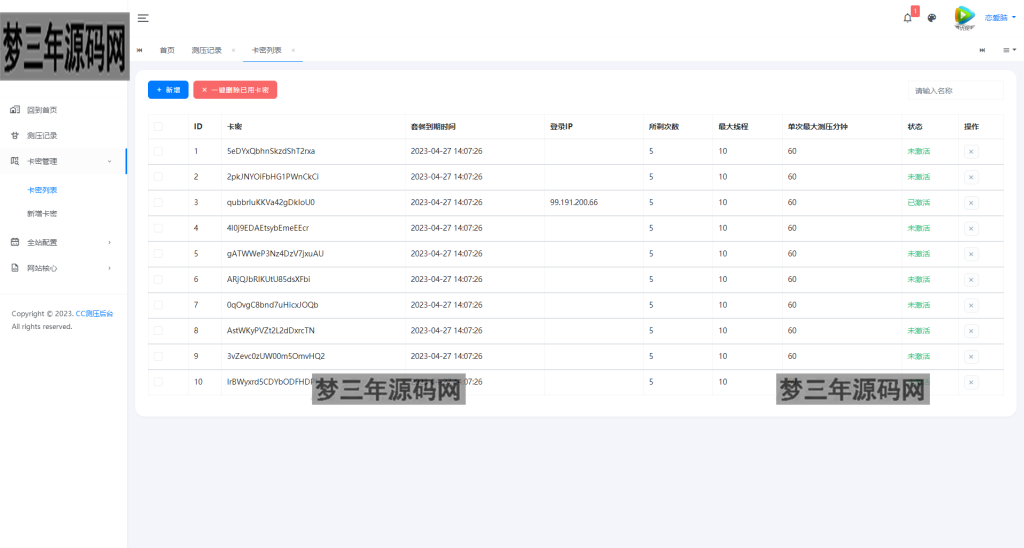Image resolution: width=1024 pixels, height=548 pixels.
Task: Delete row ID 10 with X icon
Action: coord(971,382)
